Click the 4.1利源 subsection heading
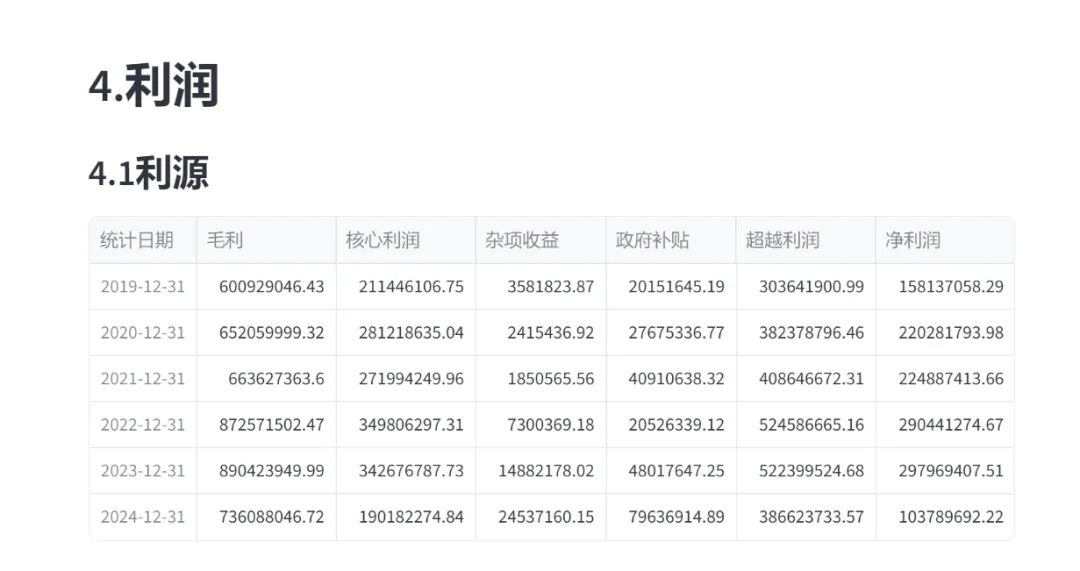1080x571 pixels. tap(149, 172)
